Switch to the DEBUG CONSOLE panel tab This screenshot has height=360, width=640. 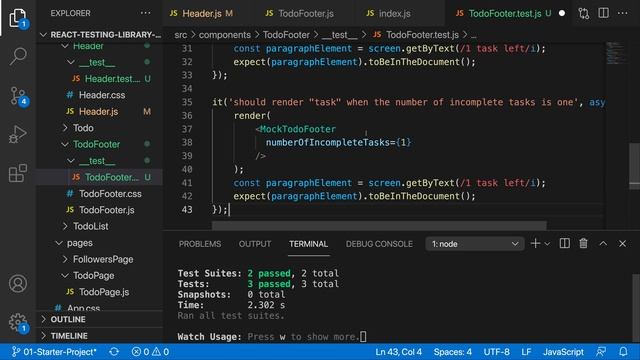tap(379, 244)
